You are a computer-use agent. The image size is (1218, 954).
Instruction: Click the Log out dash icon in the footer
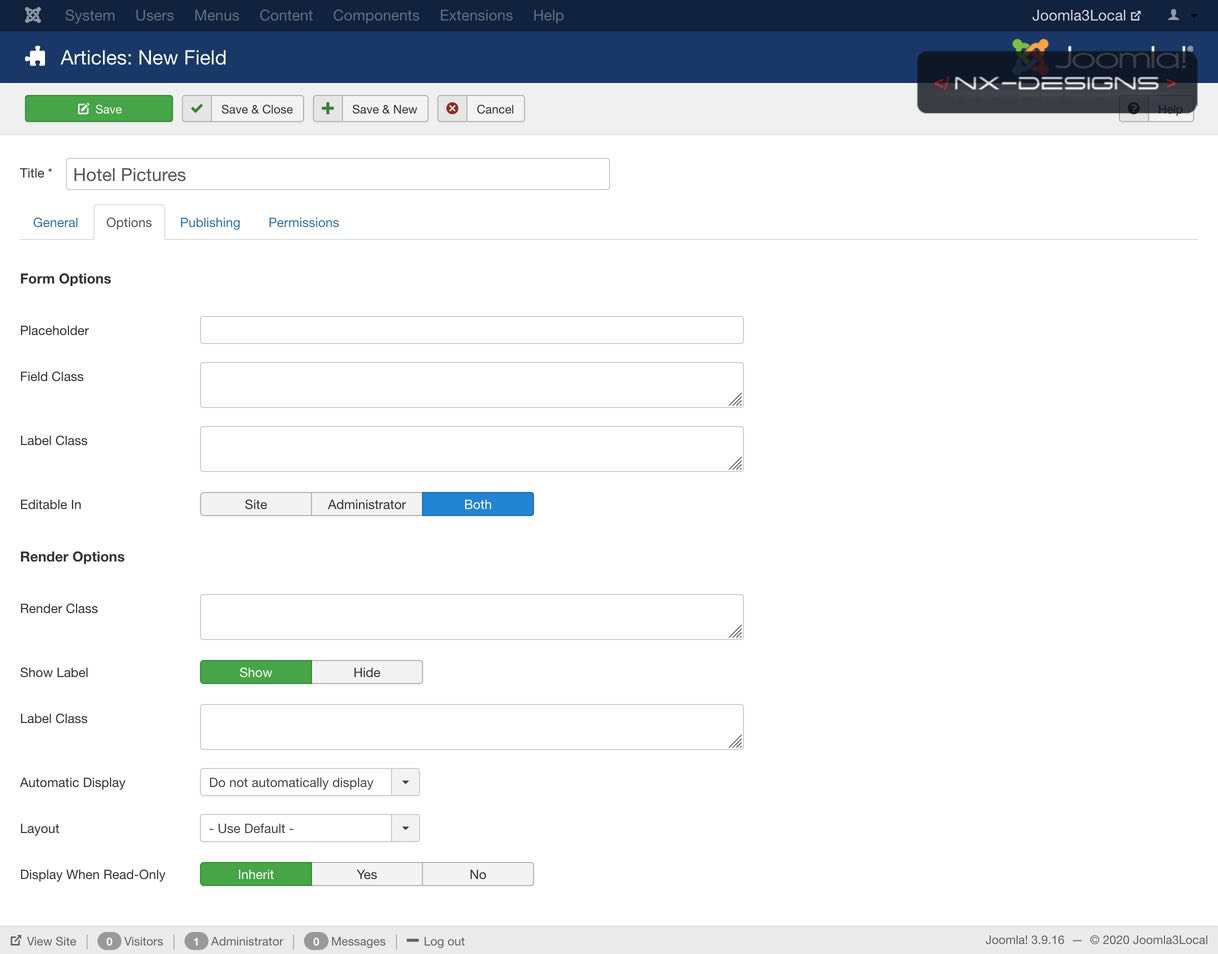click(412, 941)
